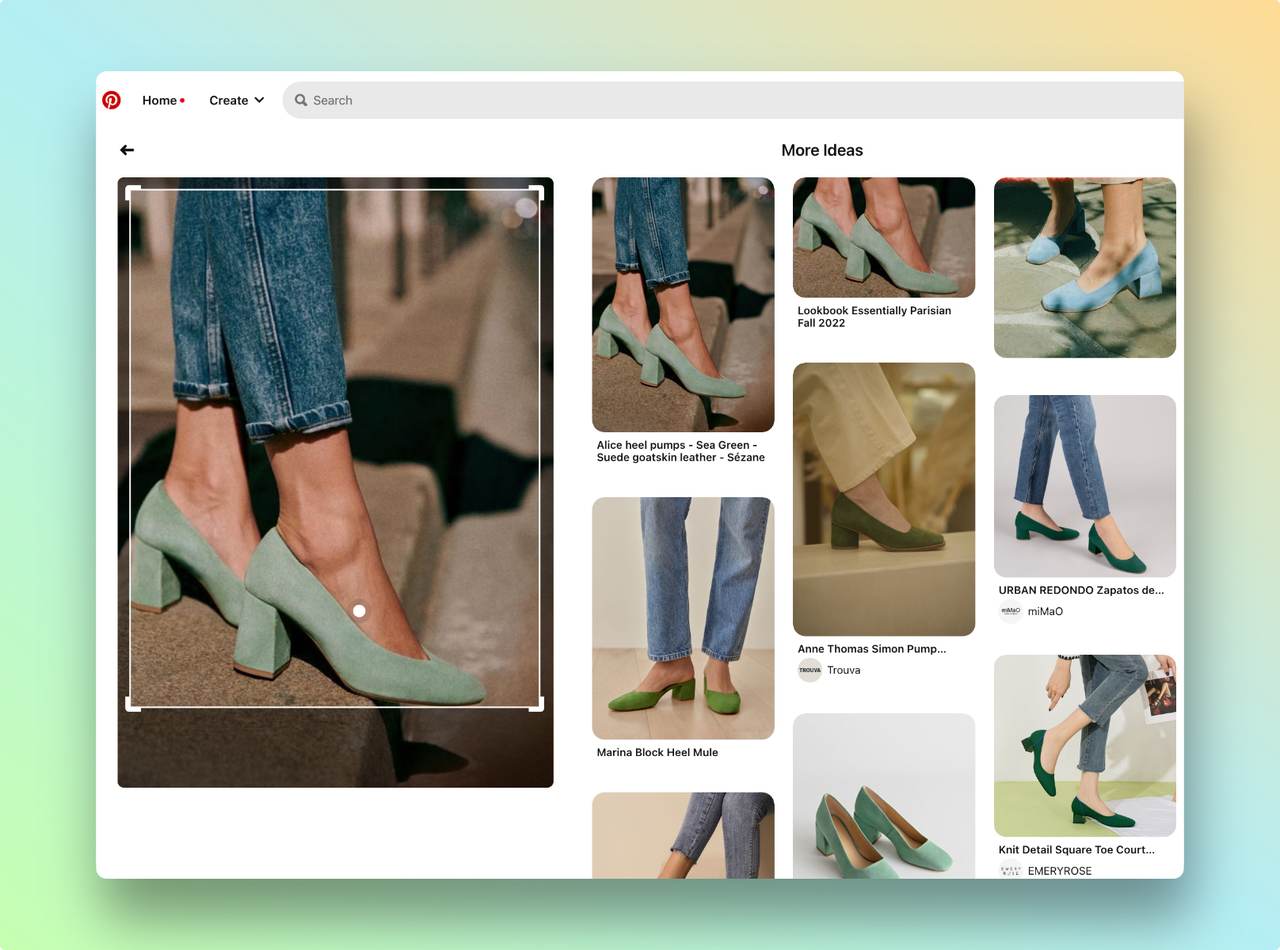Image resolution: width=1280 pixels, height=950 pixels.
Task: Select the Home menu item
Action: (x=158, y=100)
